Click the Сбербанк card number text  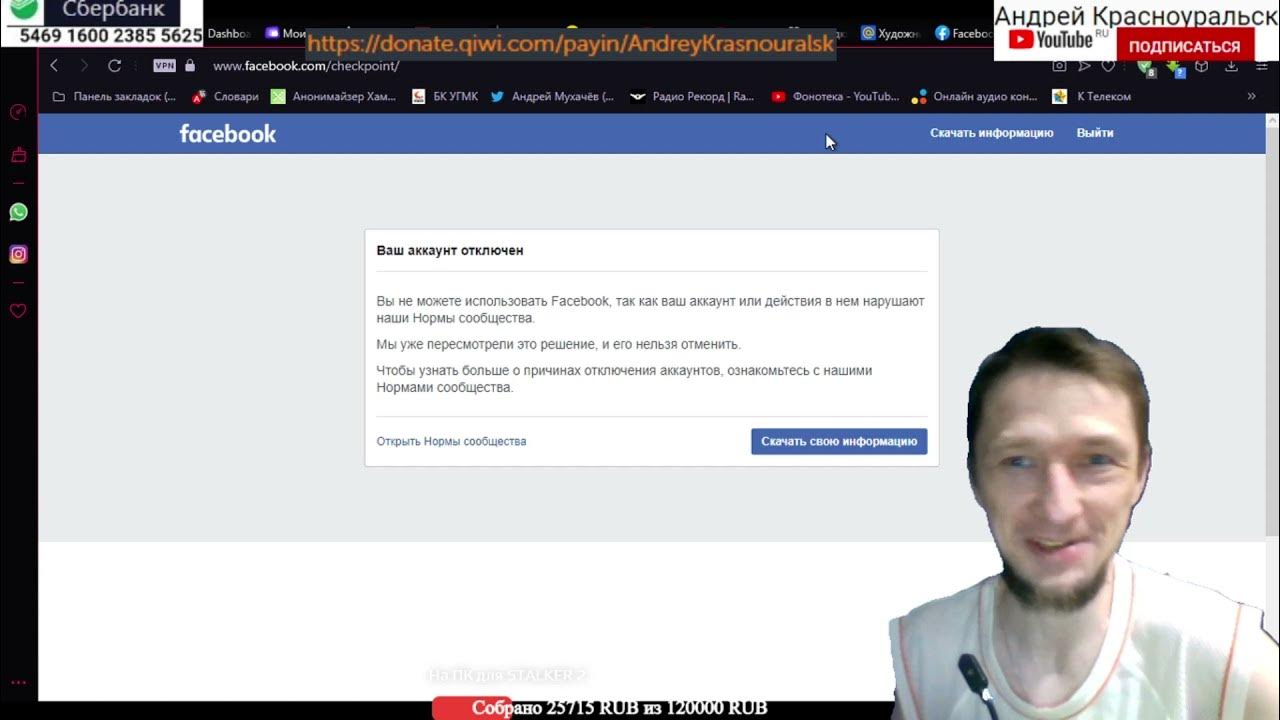[110, 35]
